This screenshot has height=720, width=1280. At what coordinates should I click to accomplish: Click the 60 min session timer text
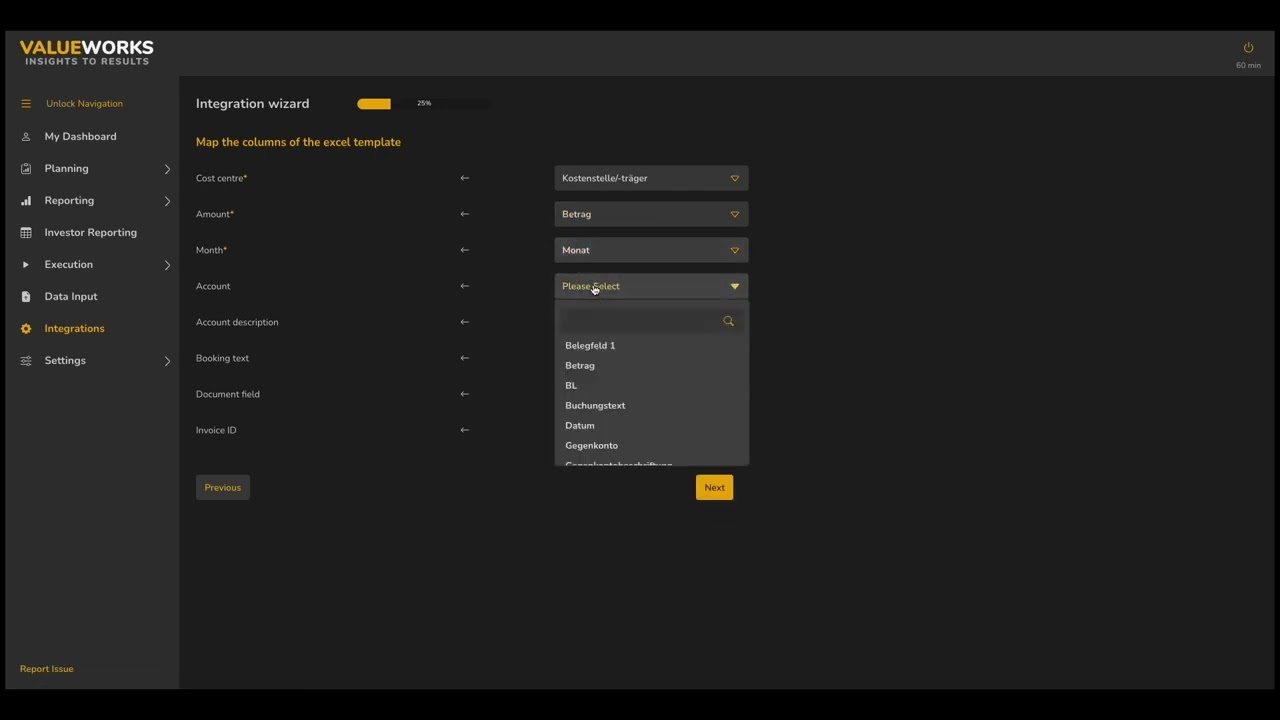[1248, 66]
